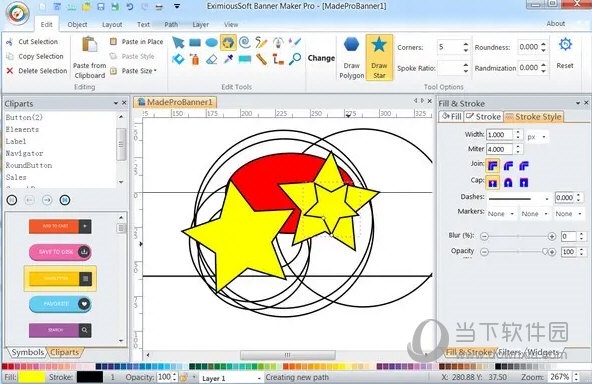Click the yellow Open folder icon
Screen dimensions: 592x384
coord(86,6)
